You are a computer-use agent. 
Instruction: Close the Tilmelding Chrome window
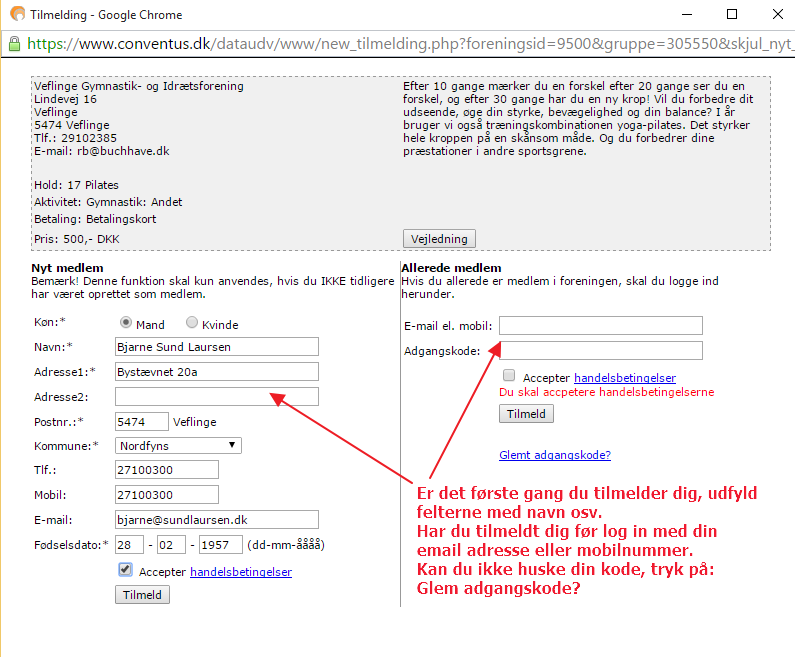(x=778, y=14)
